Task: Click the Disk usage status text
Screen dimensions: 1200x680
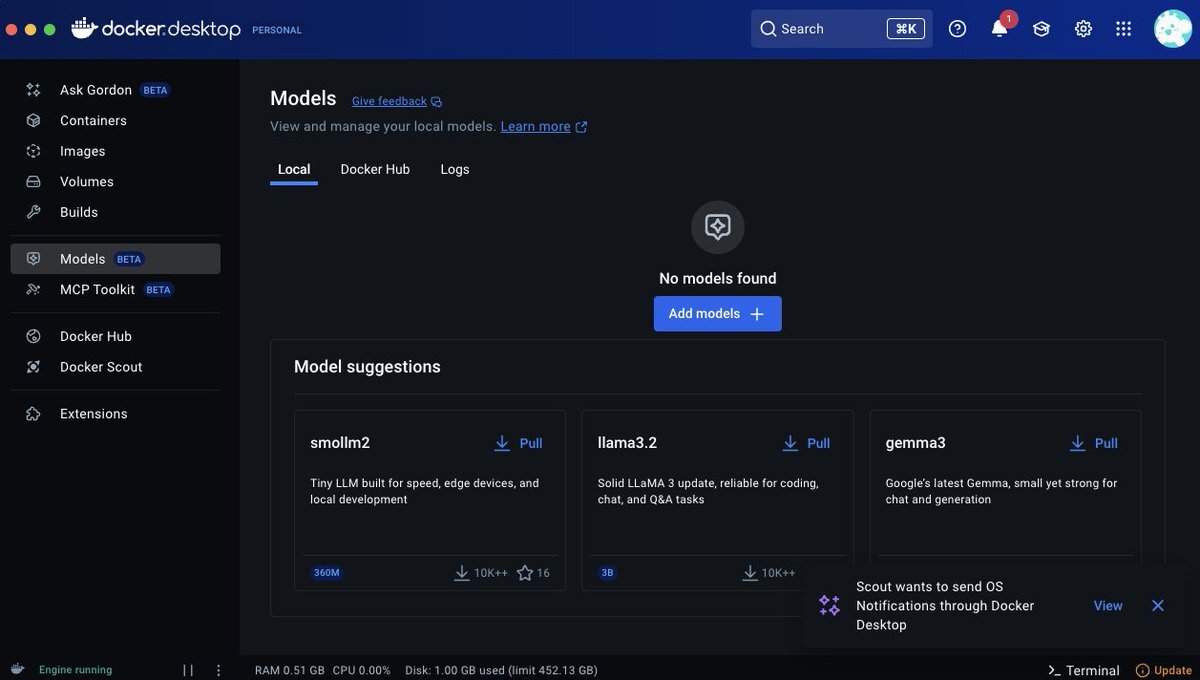Action: pyautogui.click(x=501, y=670)
